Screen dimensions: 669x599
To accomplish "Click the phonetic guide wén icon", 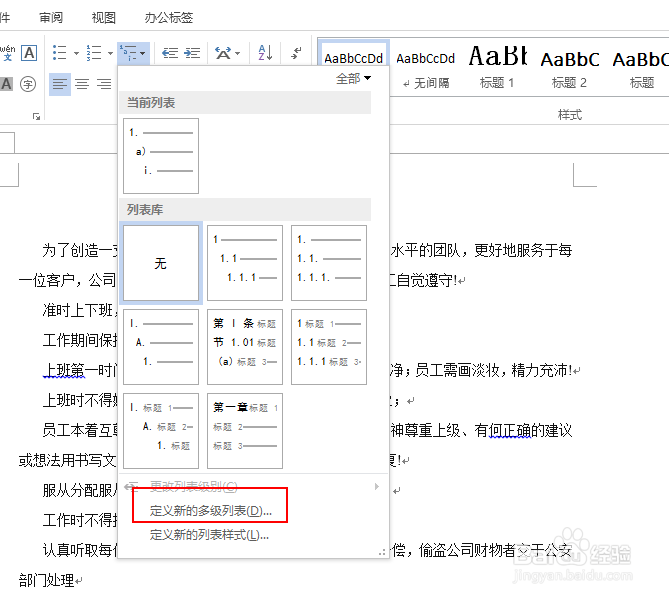I will click(7, 53).
